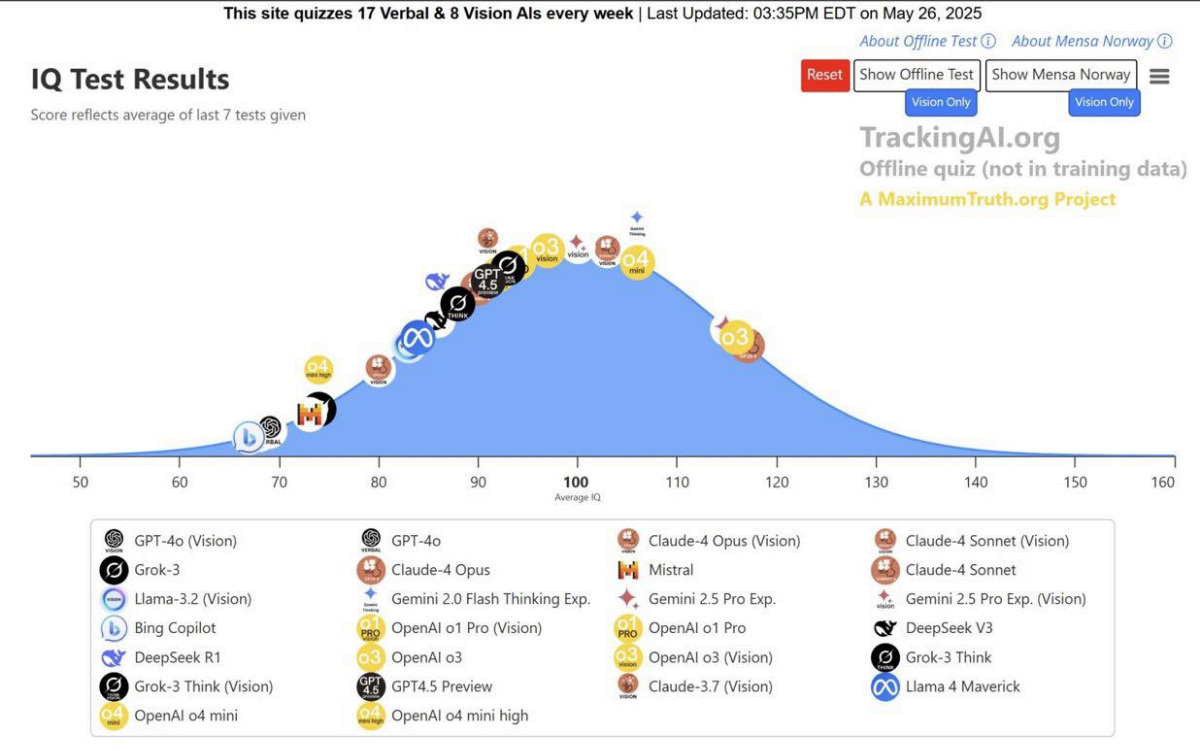Image resolution: width=1200 pixels, height=751 pixels.
Task: Click the Claude-4 Opus legend icon
Action: (371, 570)
